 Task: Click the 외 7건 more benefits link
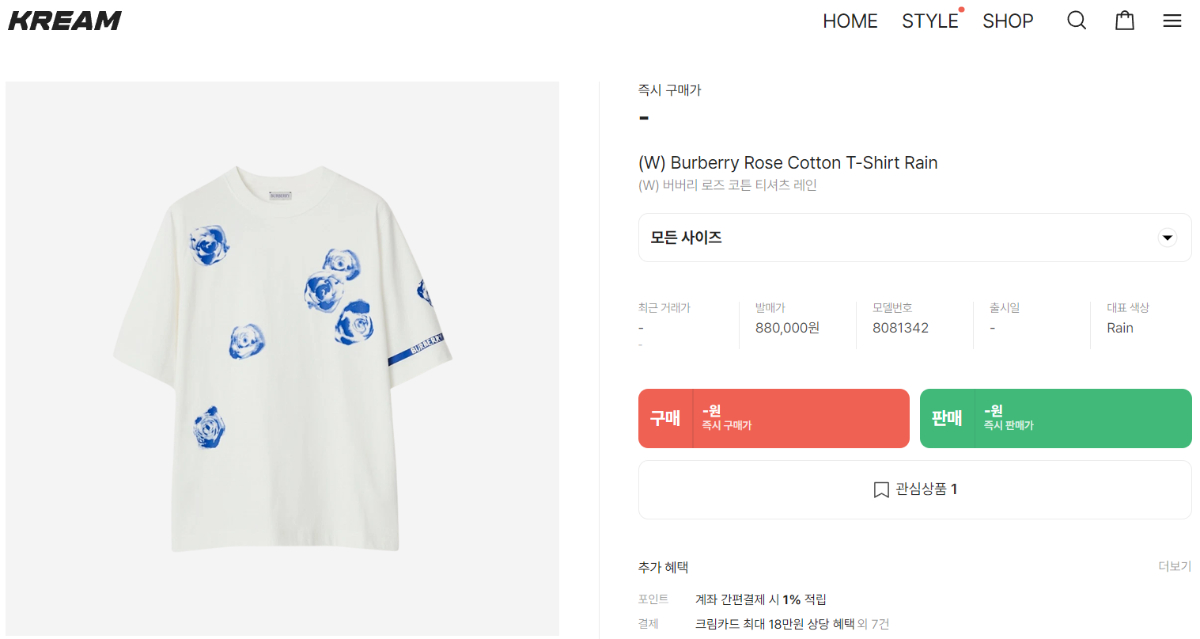pos(873,624)
